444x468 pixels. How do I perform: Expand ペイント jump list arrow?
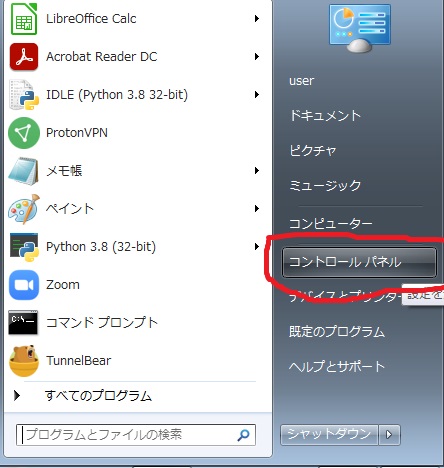pyautogui.click(x=257, y=209)
